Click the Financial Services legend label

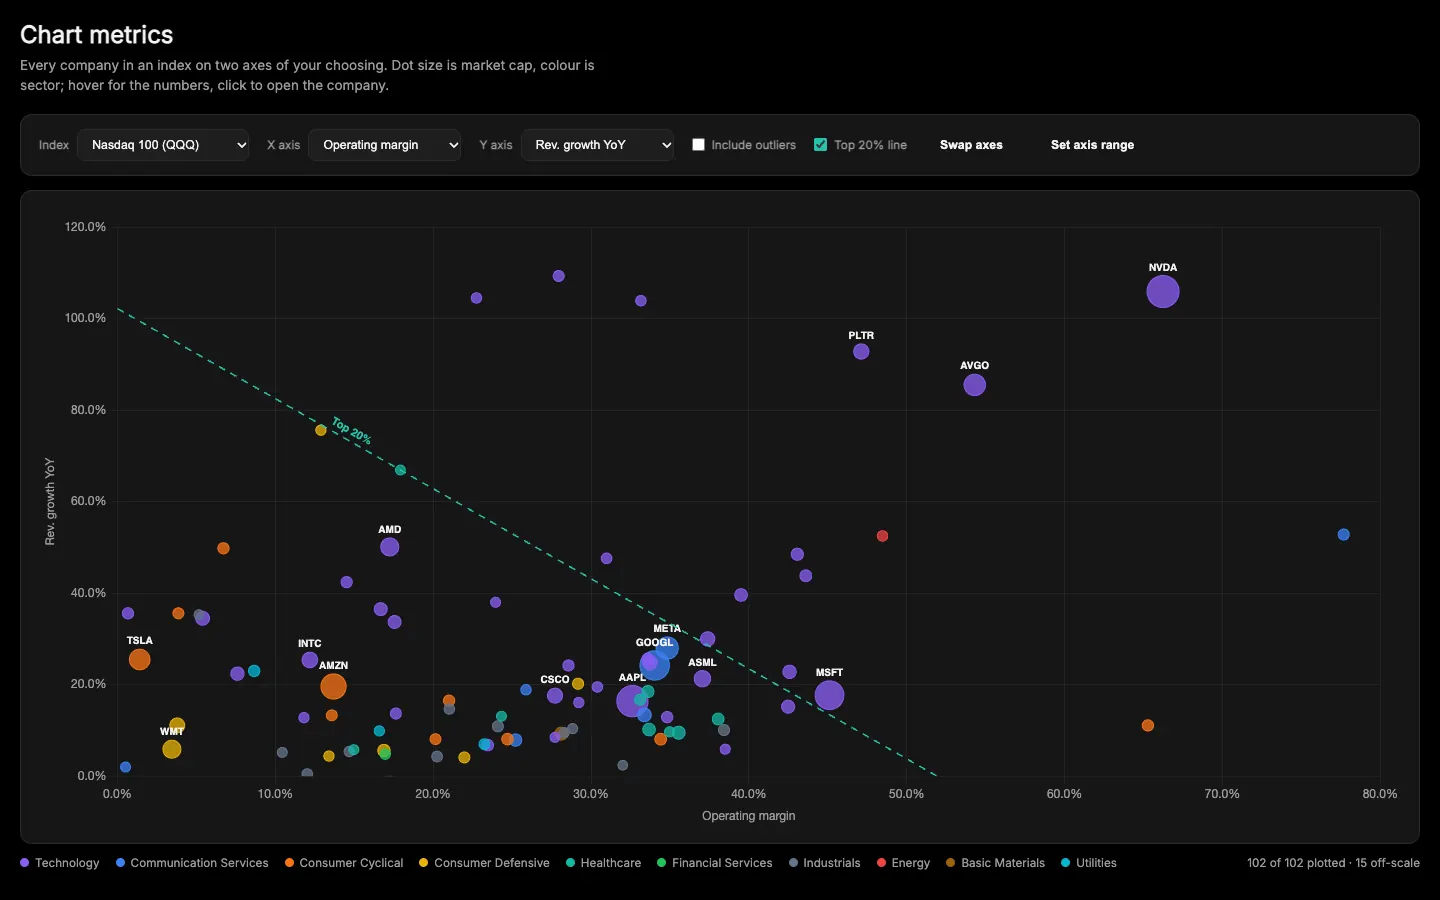(x=722, y=863)
